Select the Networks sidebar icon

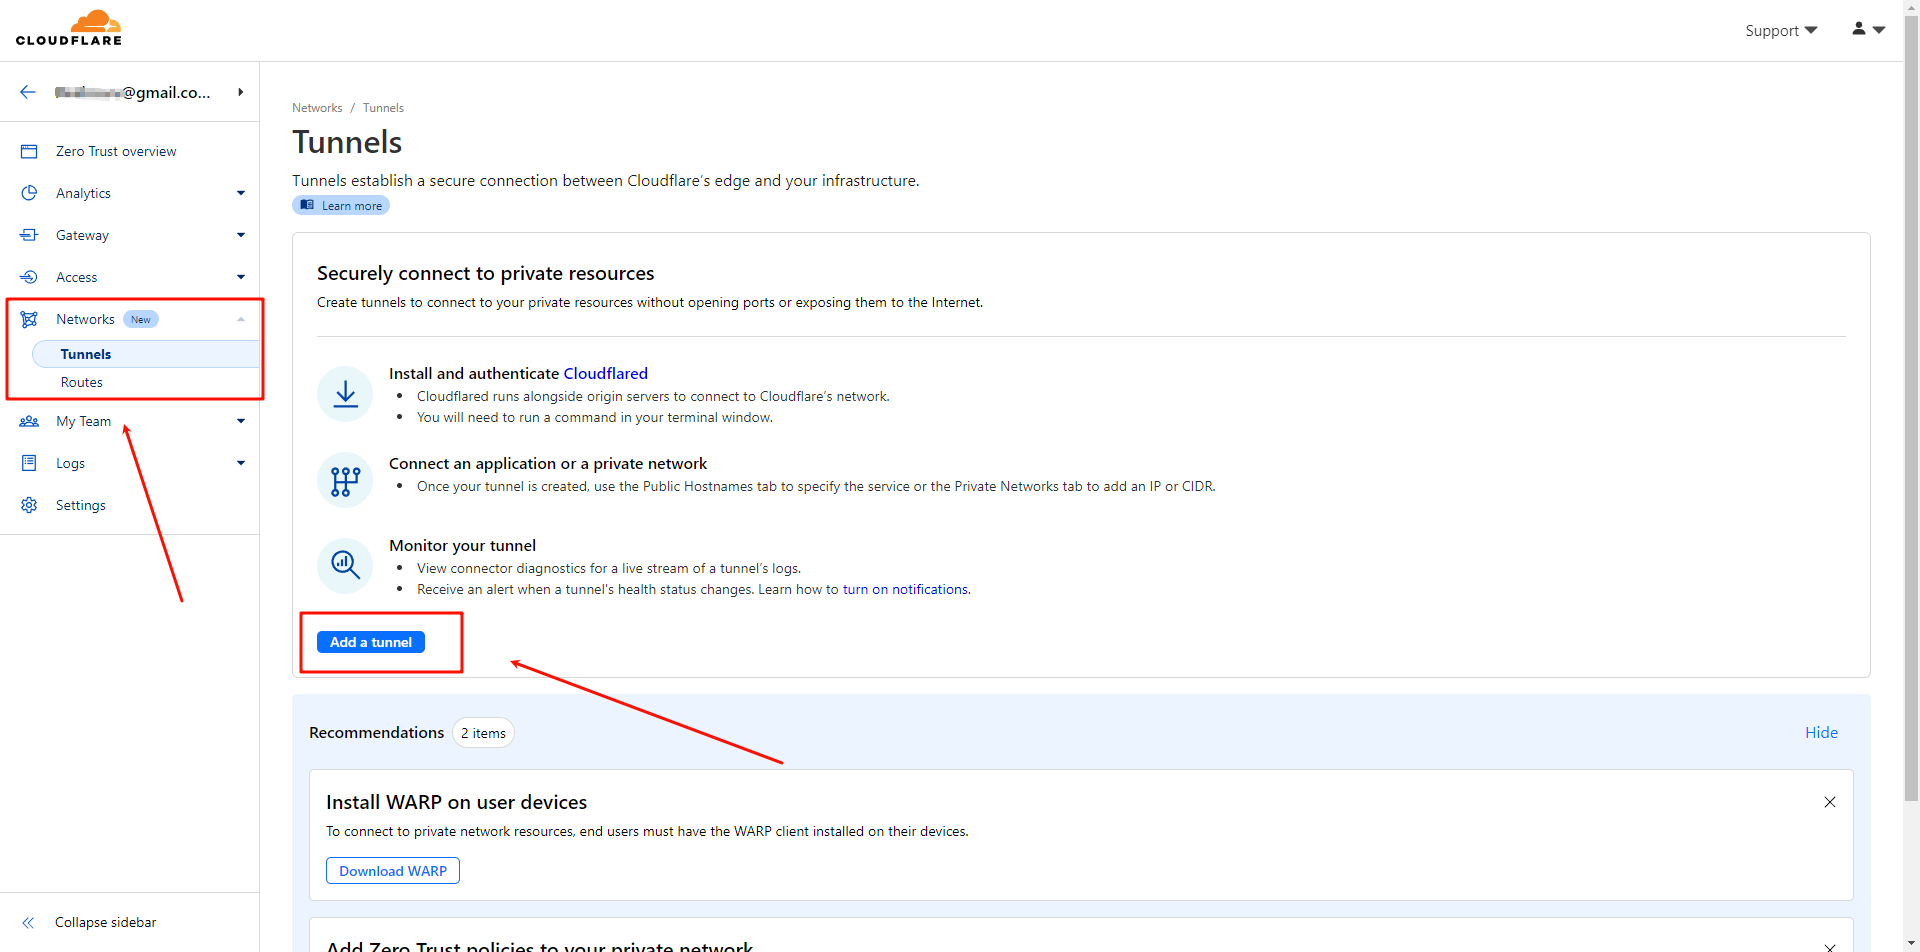point(29,319)
